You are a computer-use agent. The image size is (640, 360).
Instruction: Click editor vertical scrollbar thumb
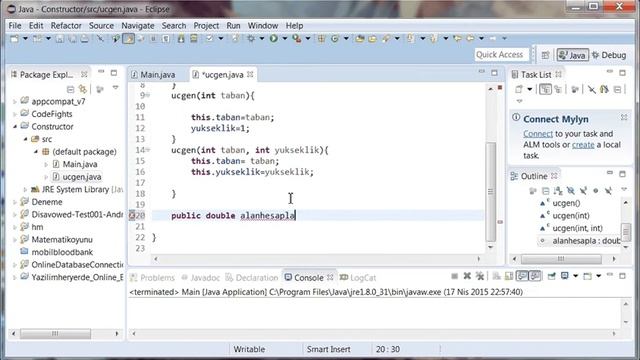pos(491,191)
